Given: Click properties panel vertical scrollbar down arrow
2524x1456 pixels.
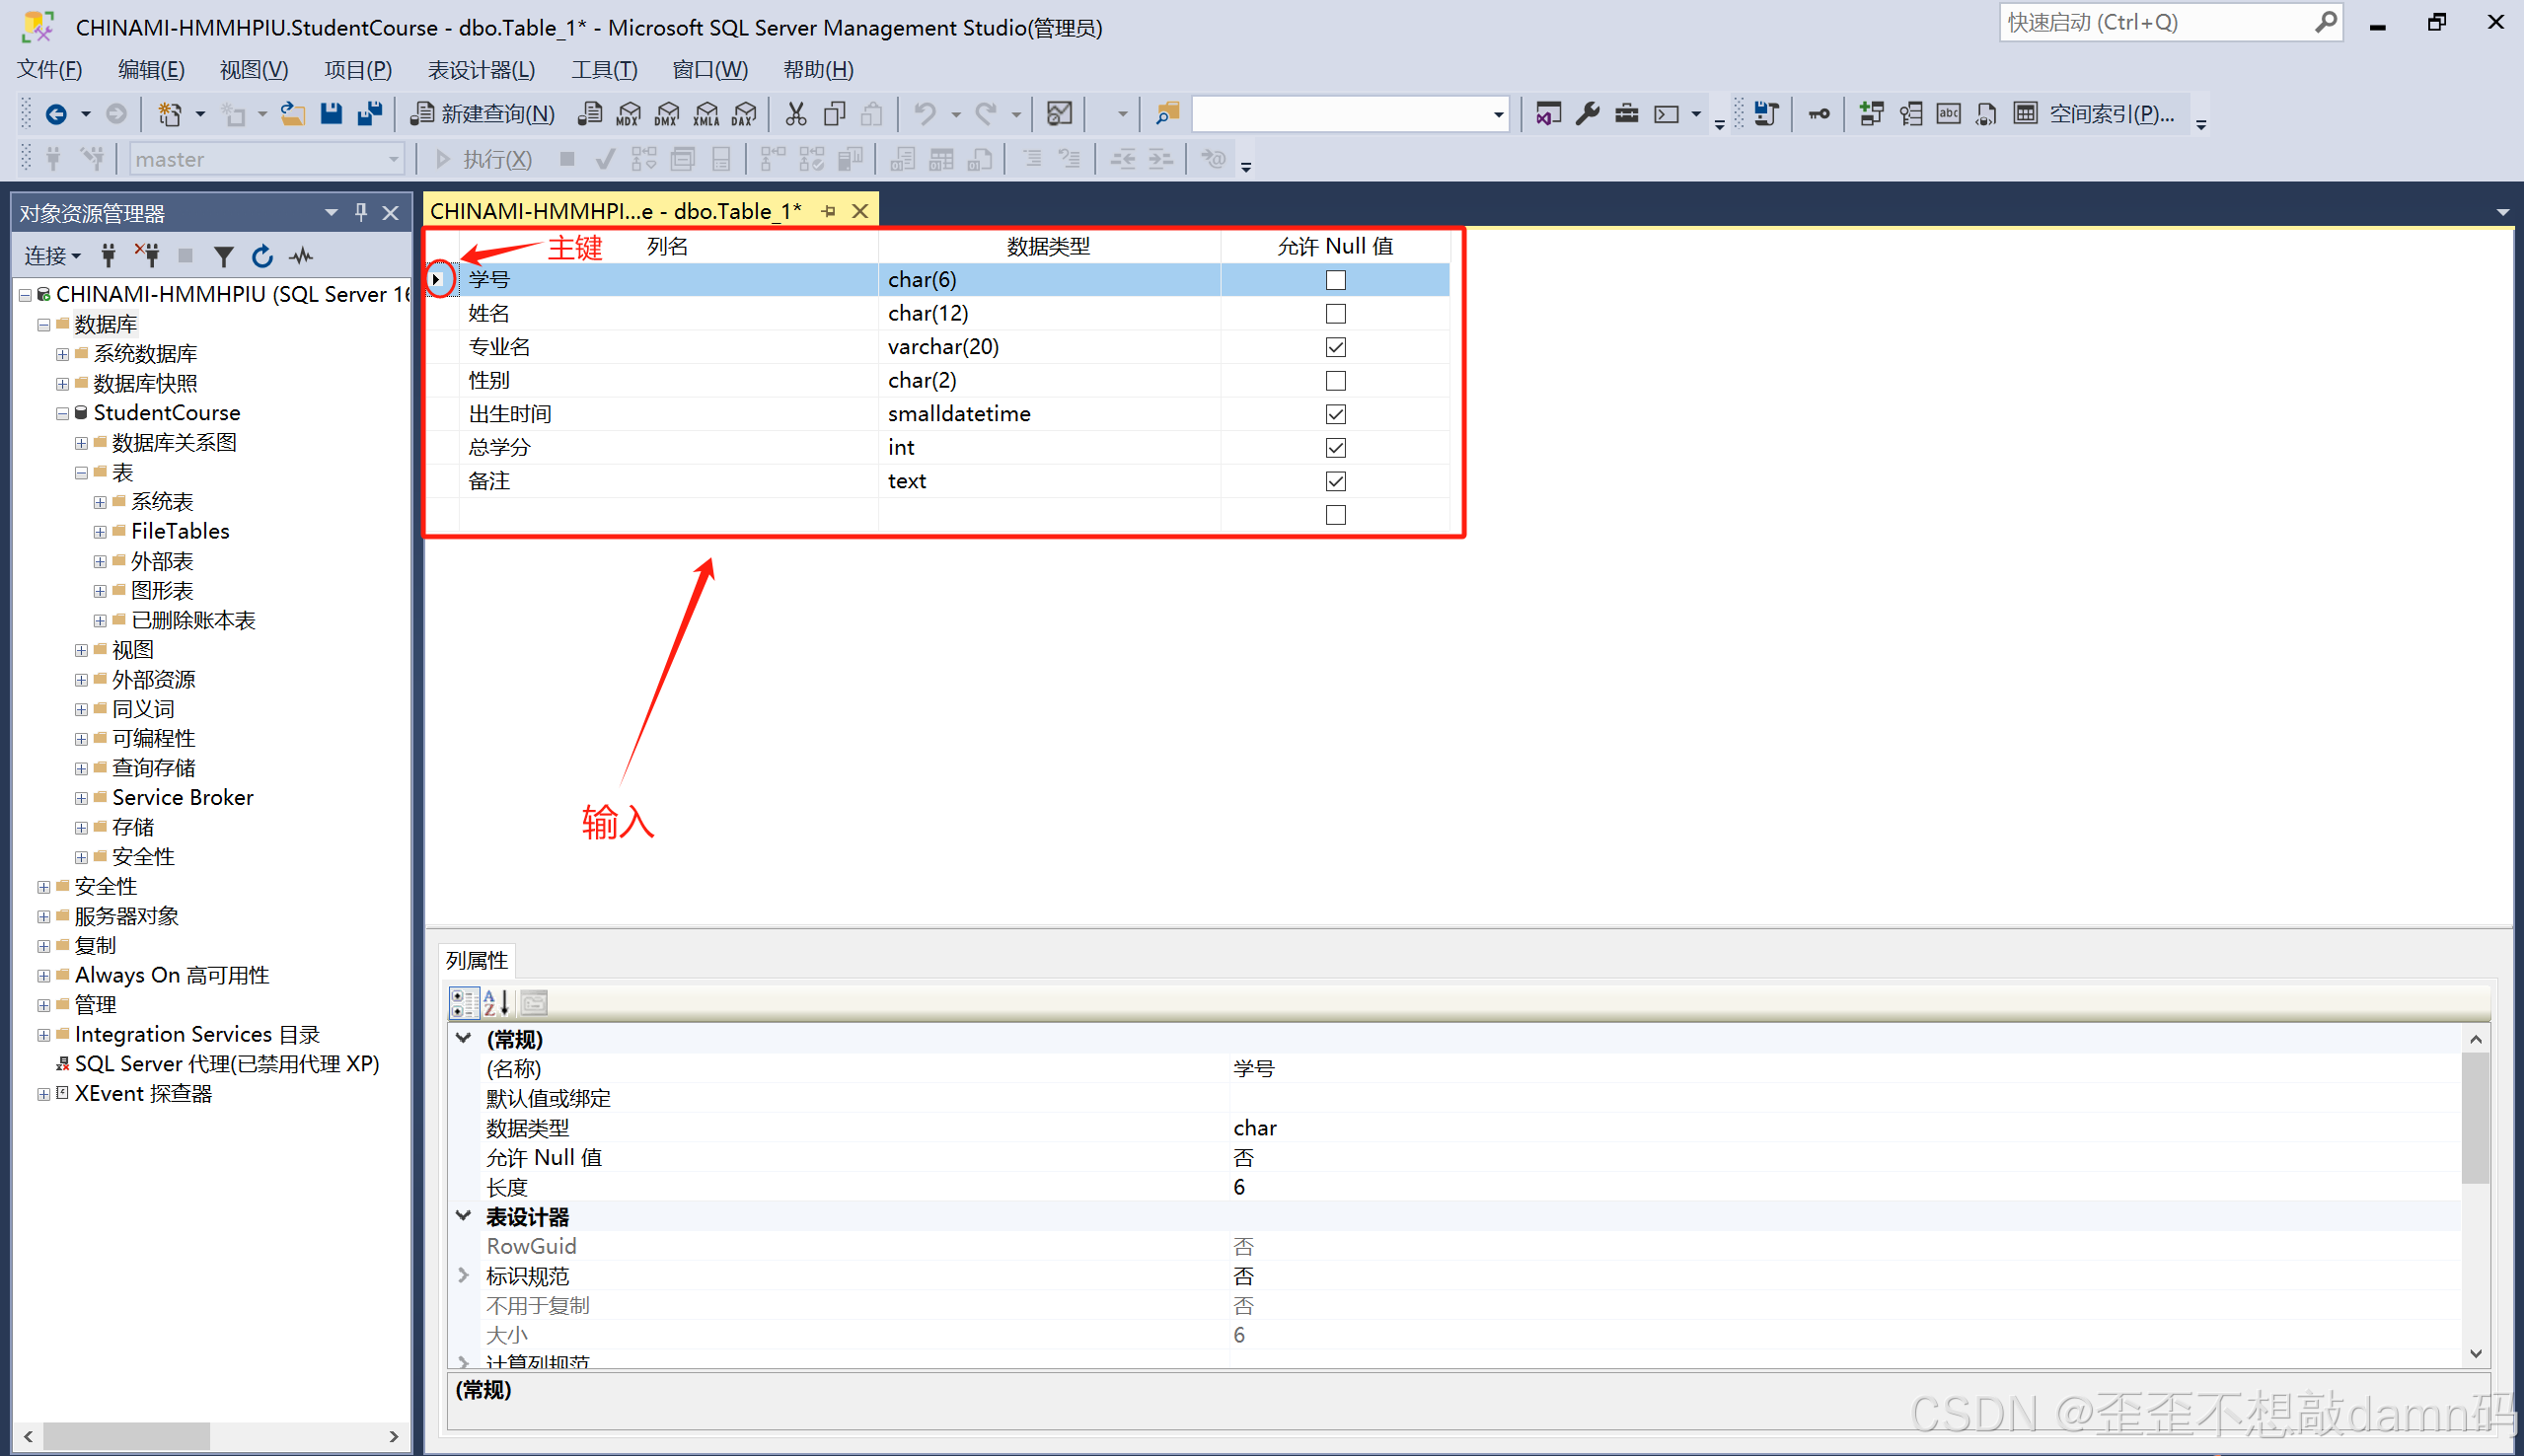Looking at the screenshot, I should tap(2475, 1353).
